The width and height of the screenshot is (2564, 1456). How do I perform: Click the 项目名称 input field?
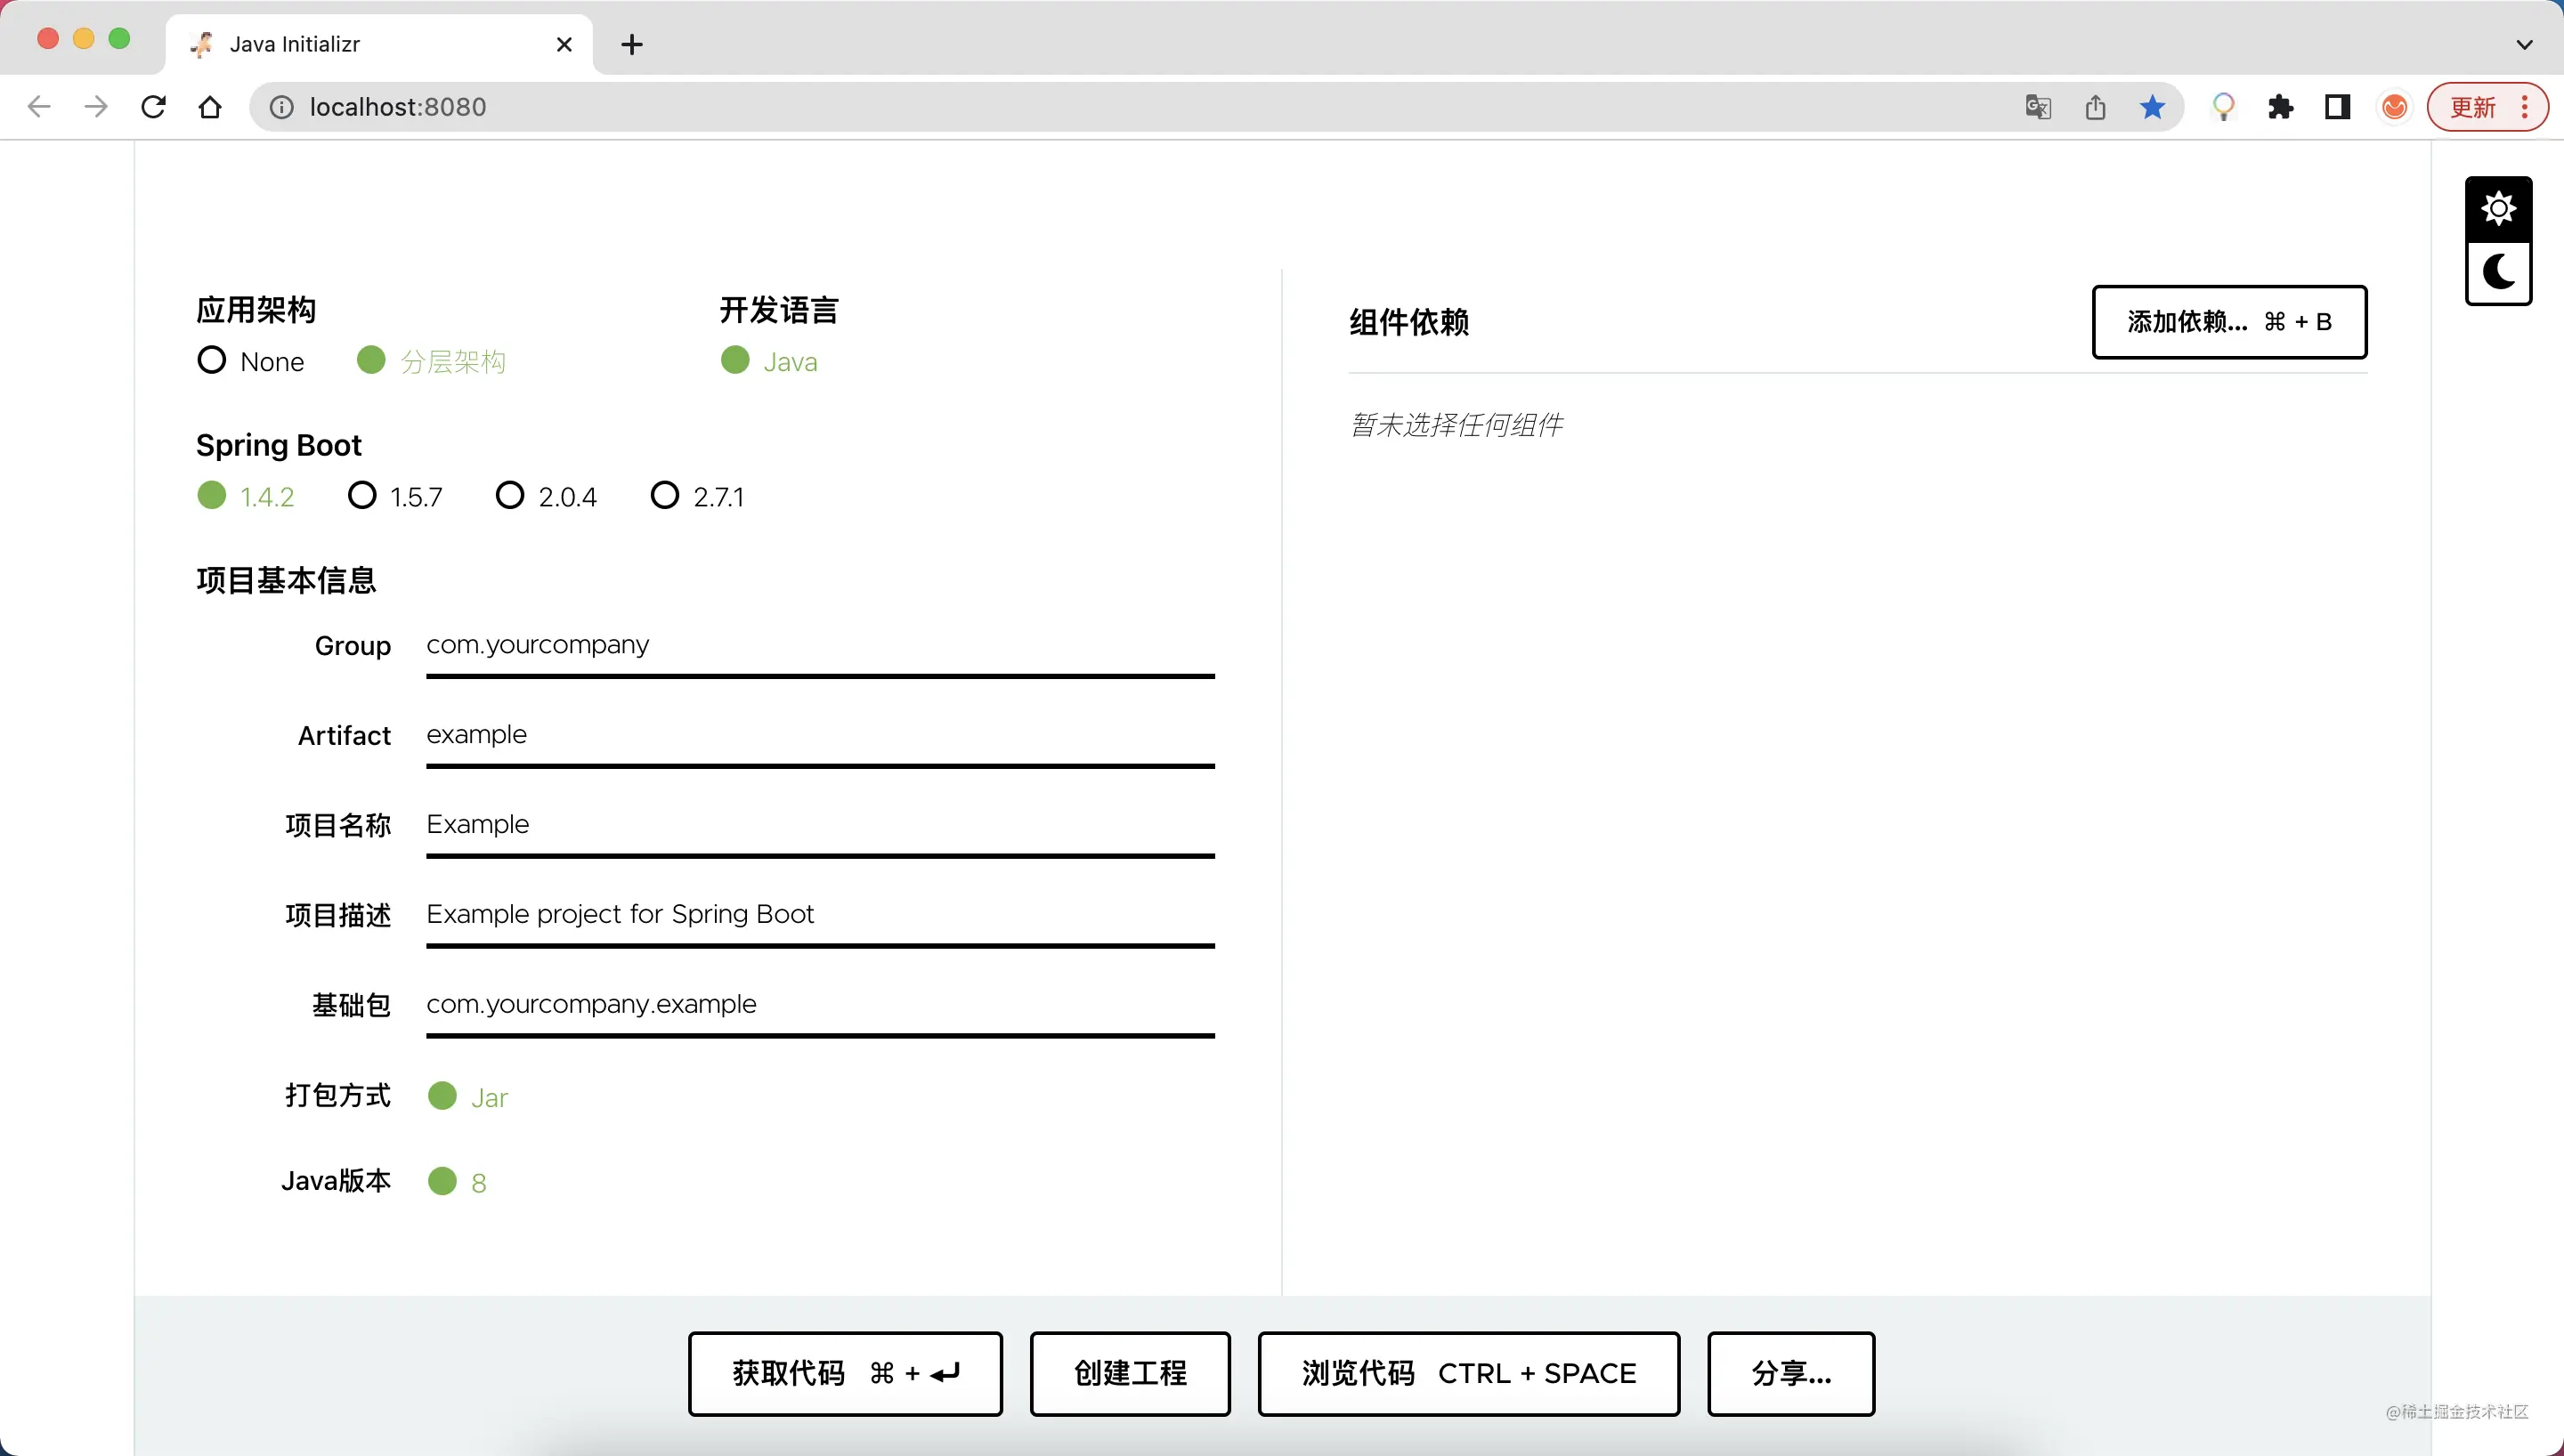[x=820, y=826]
